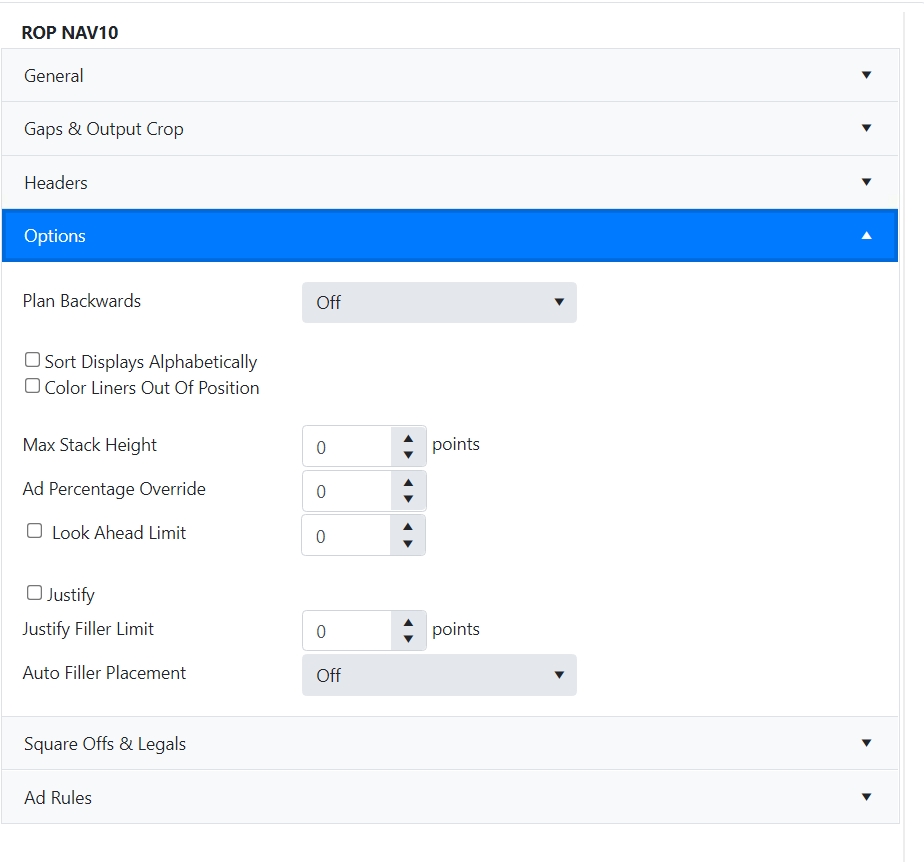Viewport: 924px width, 862px height.
Task: Increase Max Stack Height with up arrow
Action: point(408,438)
